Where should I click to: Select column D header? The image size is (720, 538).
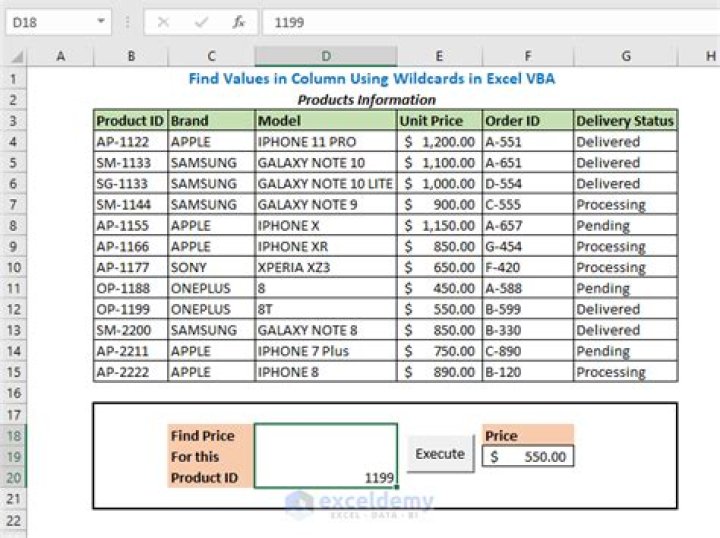point(326,56)
